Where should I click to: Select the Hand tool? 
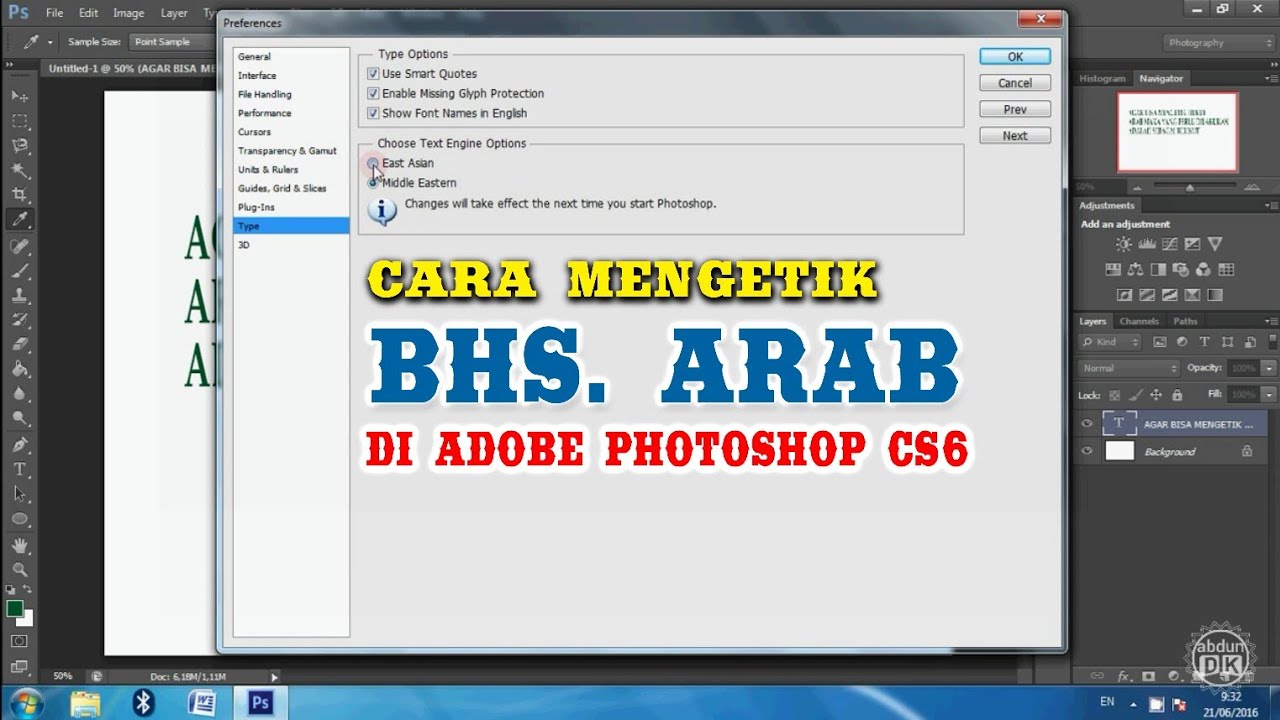point(19,546)
